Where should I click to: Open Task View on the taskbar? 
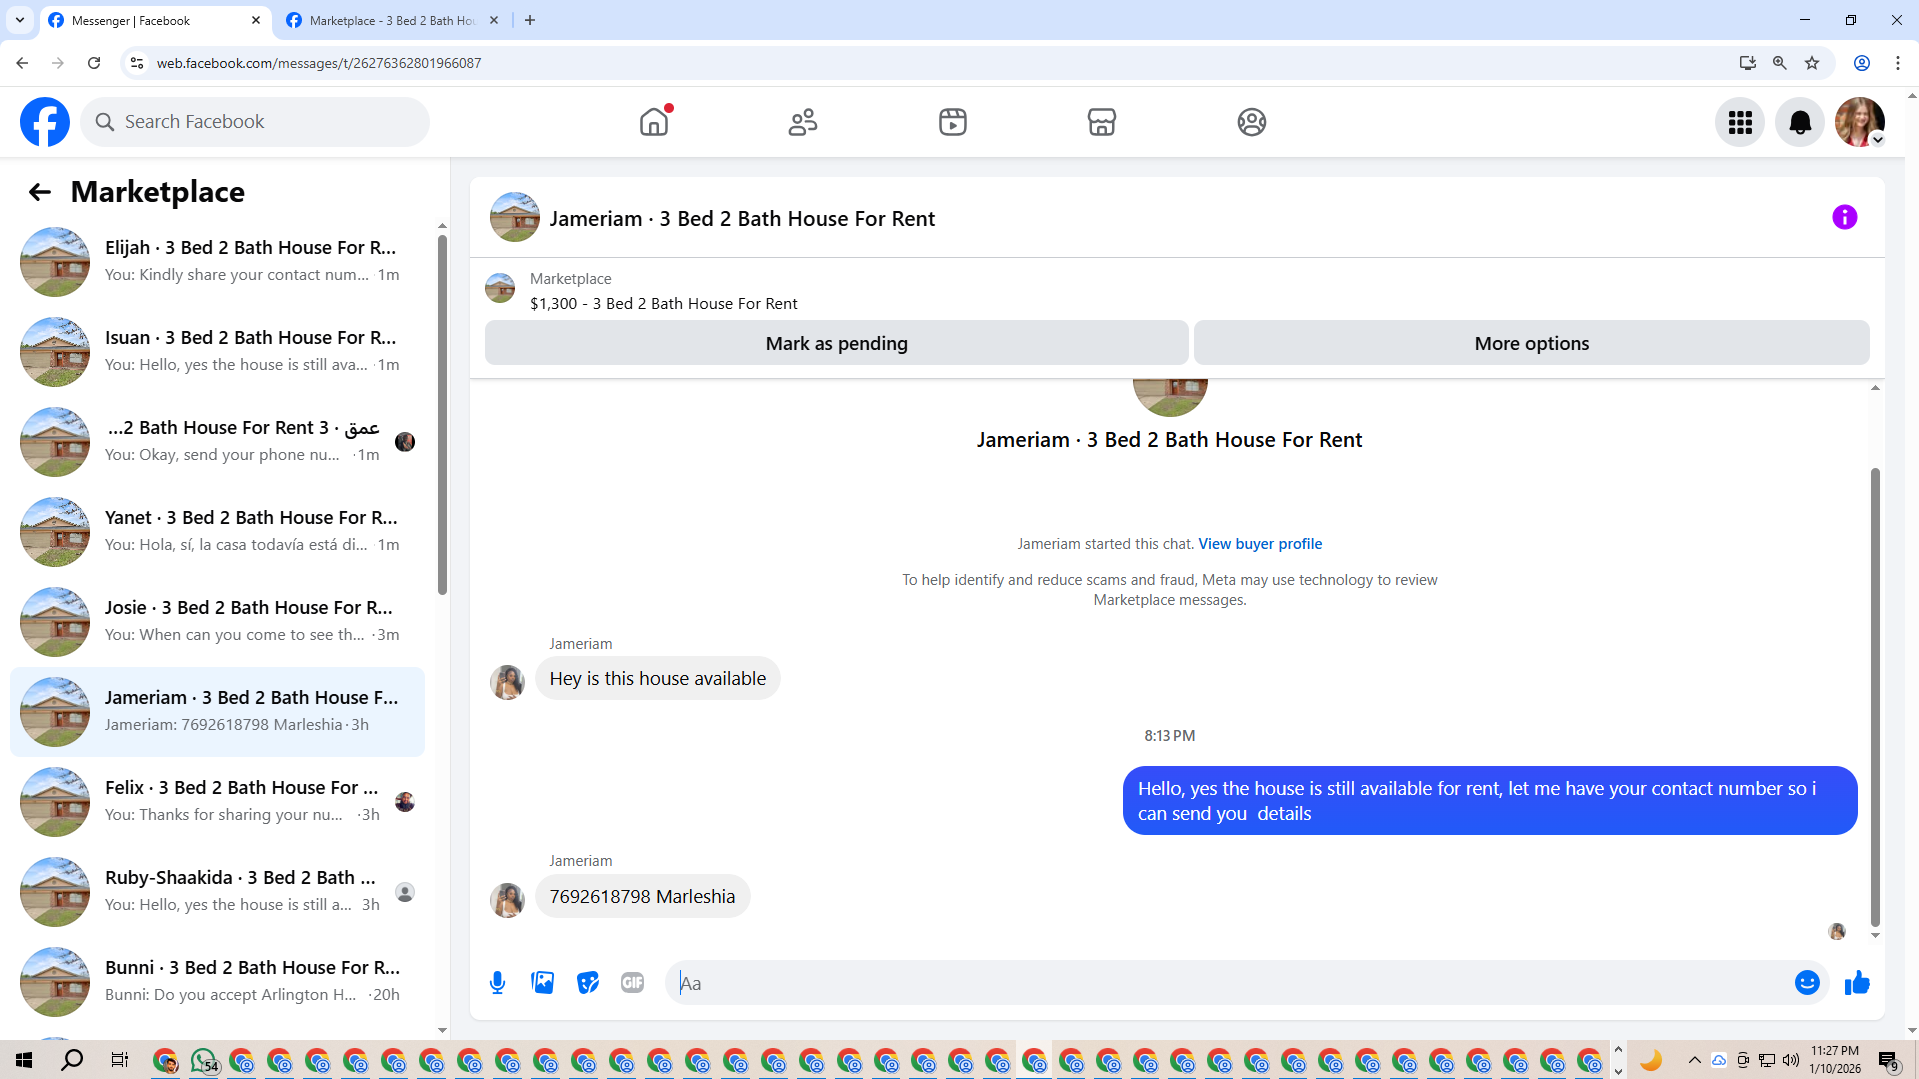[119, 1060]
